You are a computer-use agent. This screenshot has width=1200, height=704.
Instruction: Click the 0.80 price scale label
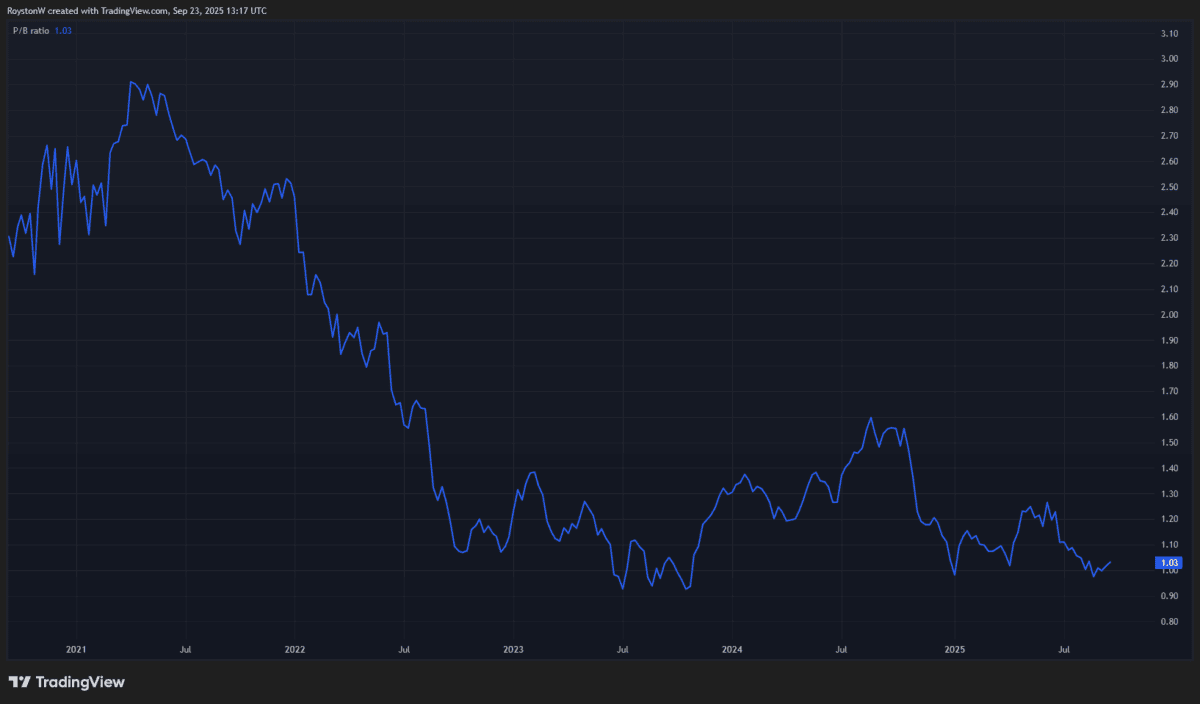1169,622
